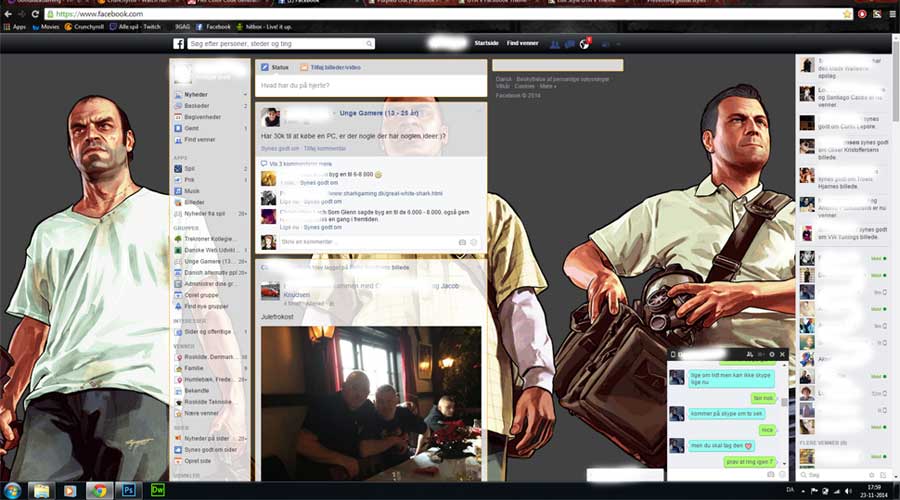
Task: Click the browser back arrow
Action: point(8,14)
